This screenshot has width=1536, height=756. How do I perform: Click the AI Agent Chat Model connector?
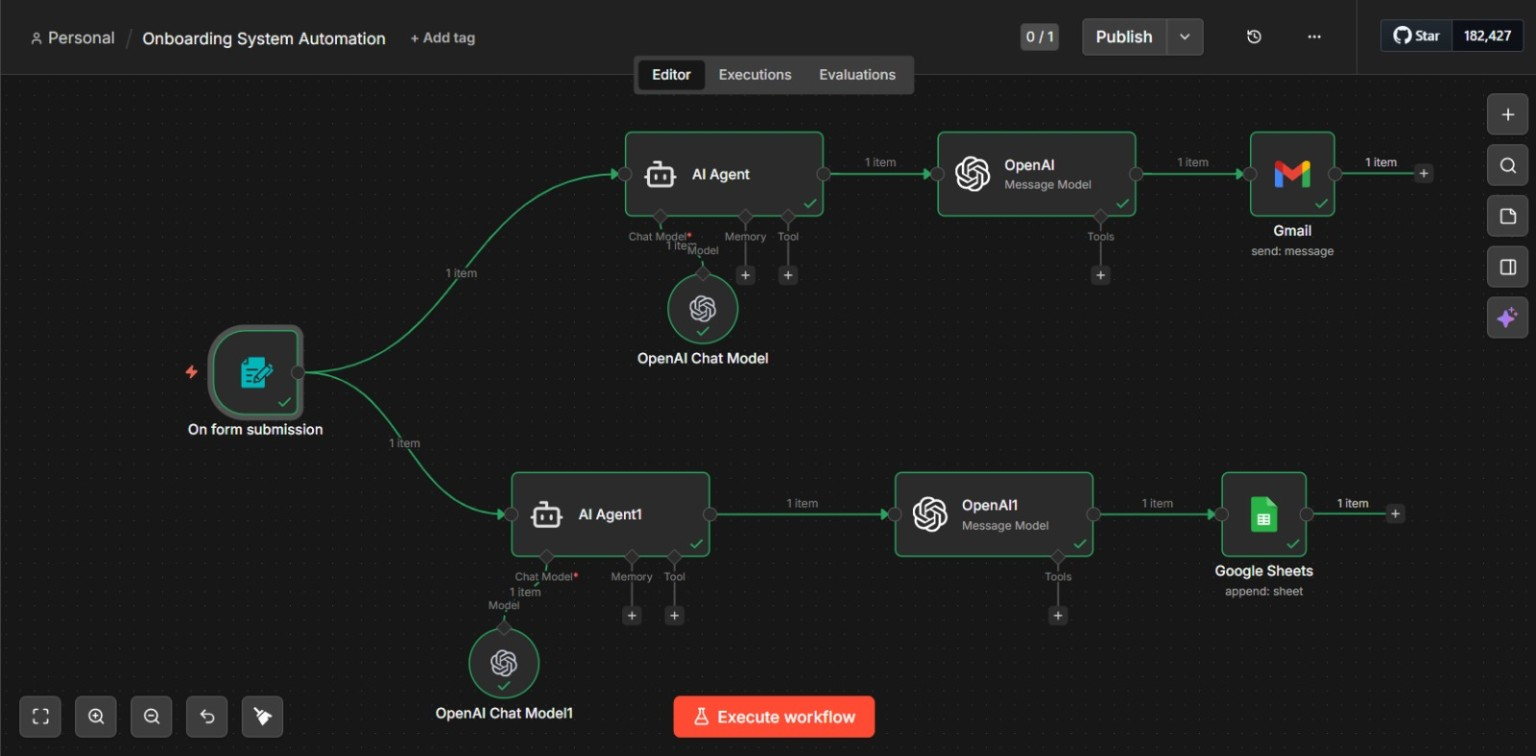[659, 216]
